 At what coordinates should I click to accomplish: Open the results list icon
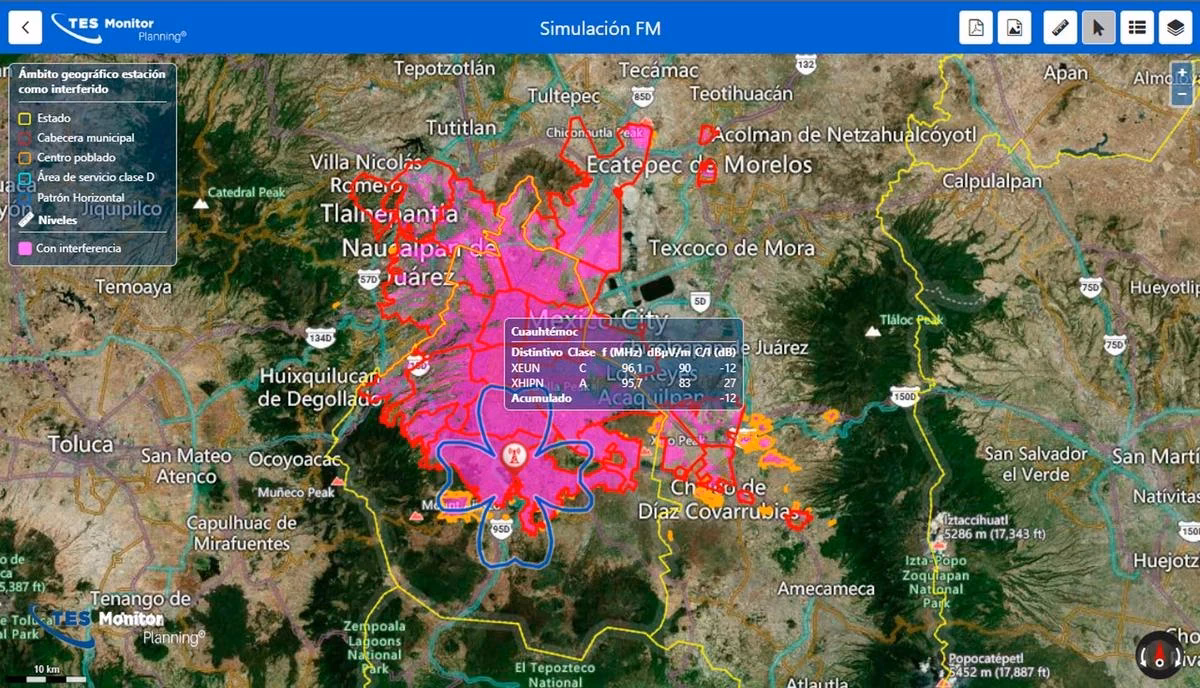click(x=1136, y=27)
